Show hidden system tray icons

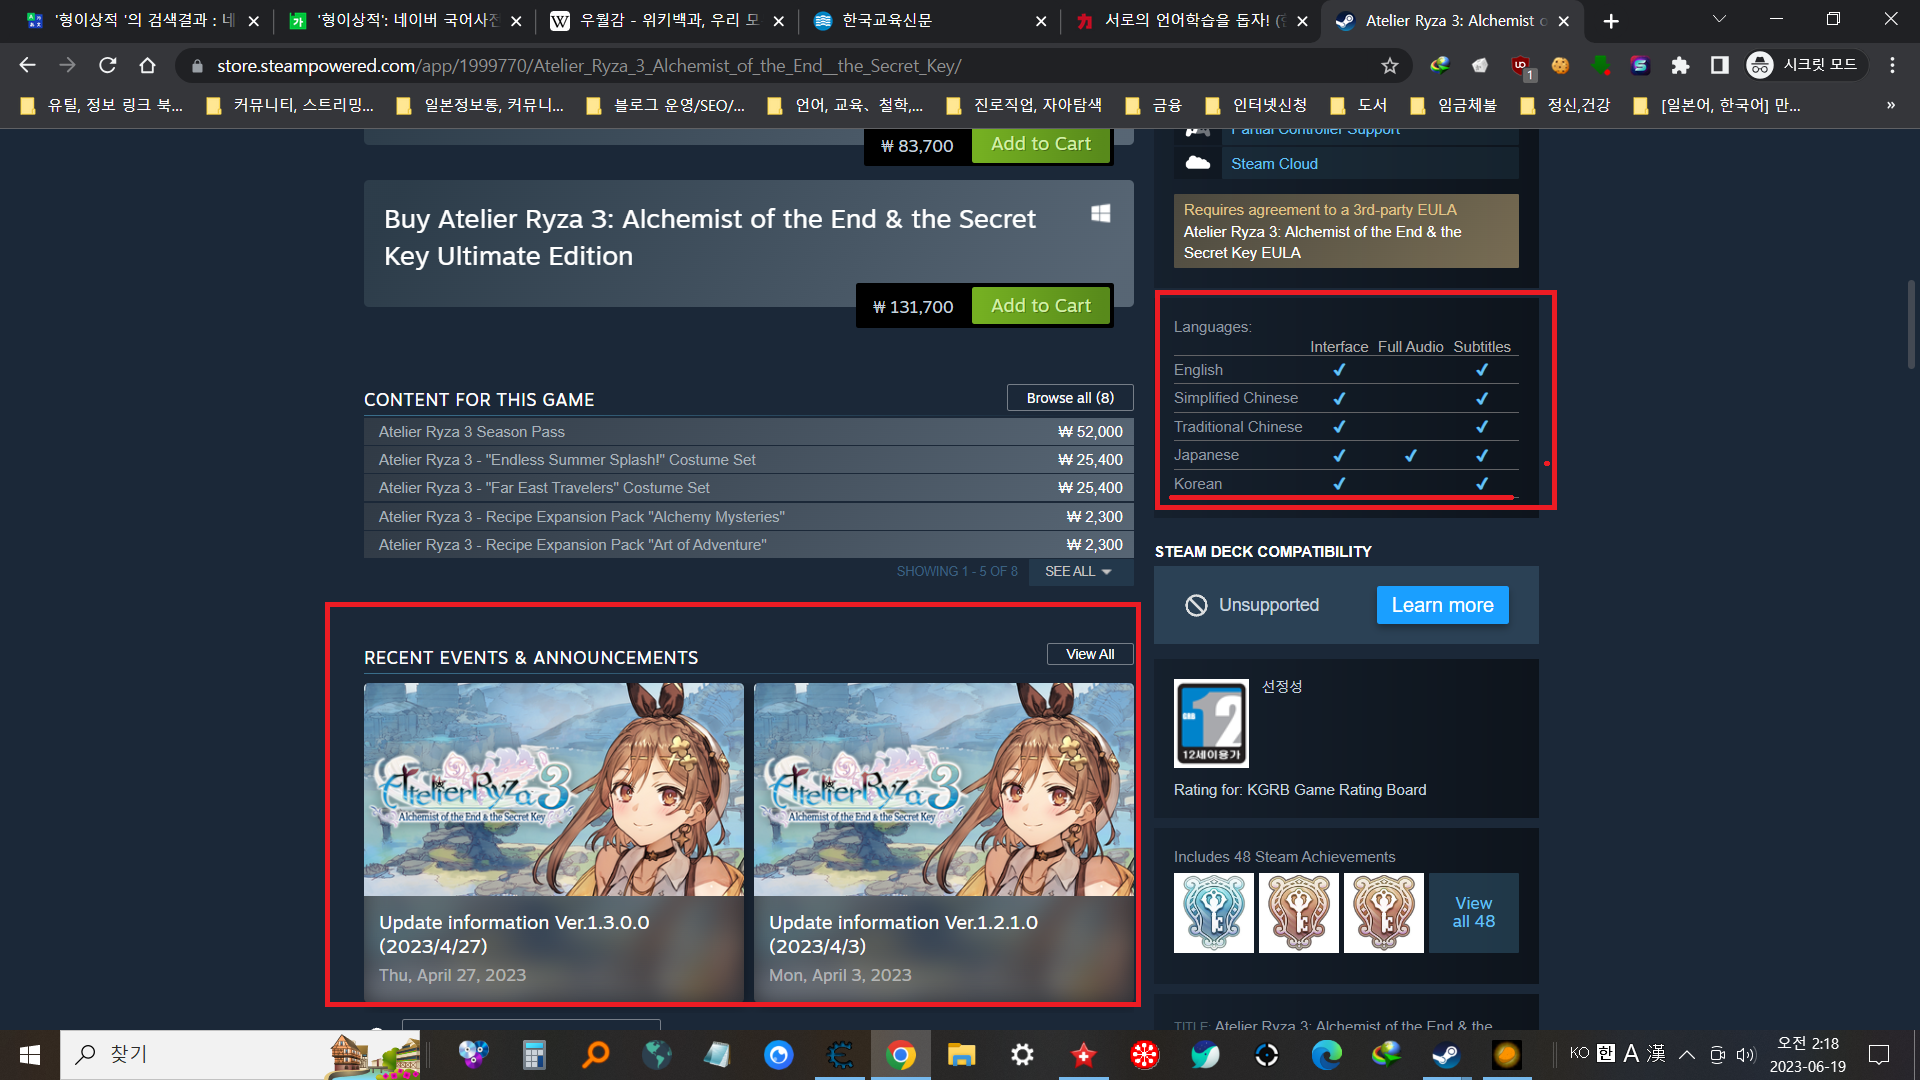coord(1687,1054)
